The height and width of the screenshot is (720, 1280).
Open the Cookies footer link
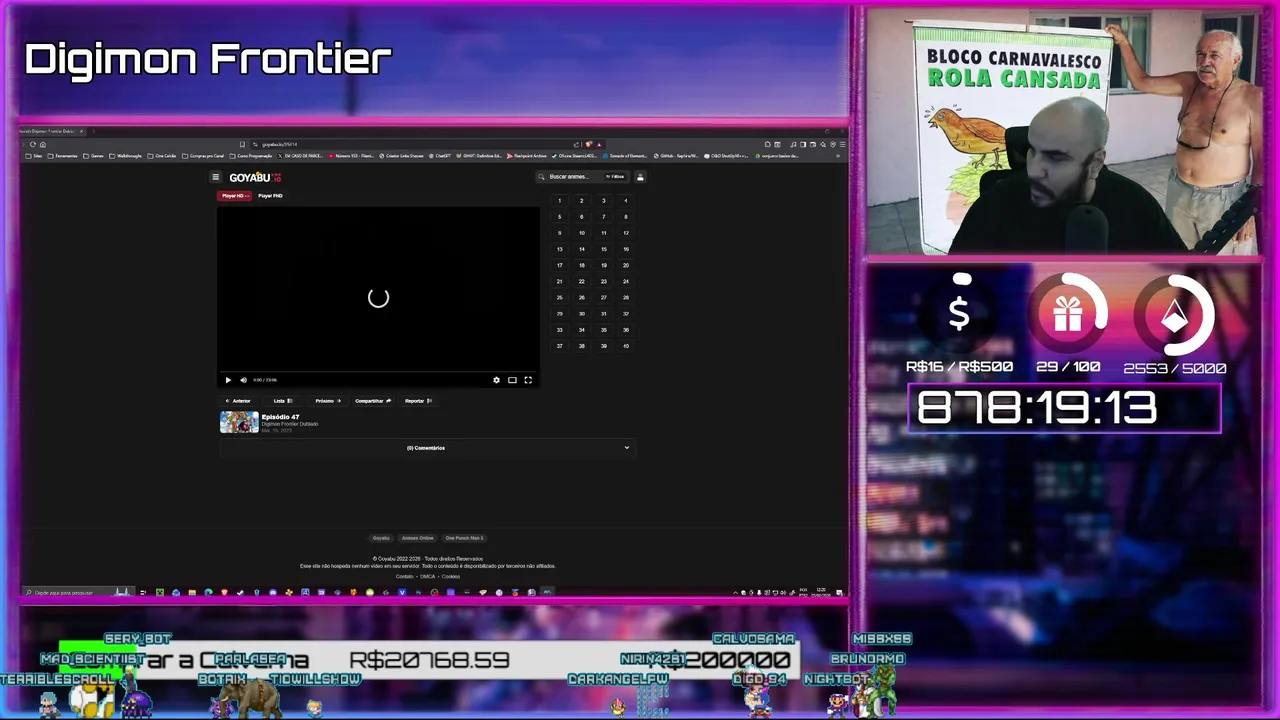pos(451,576)
